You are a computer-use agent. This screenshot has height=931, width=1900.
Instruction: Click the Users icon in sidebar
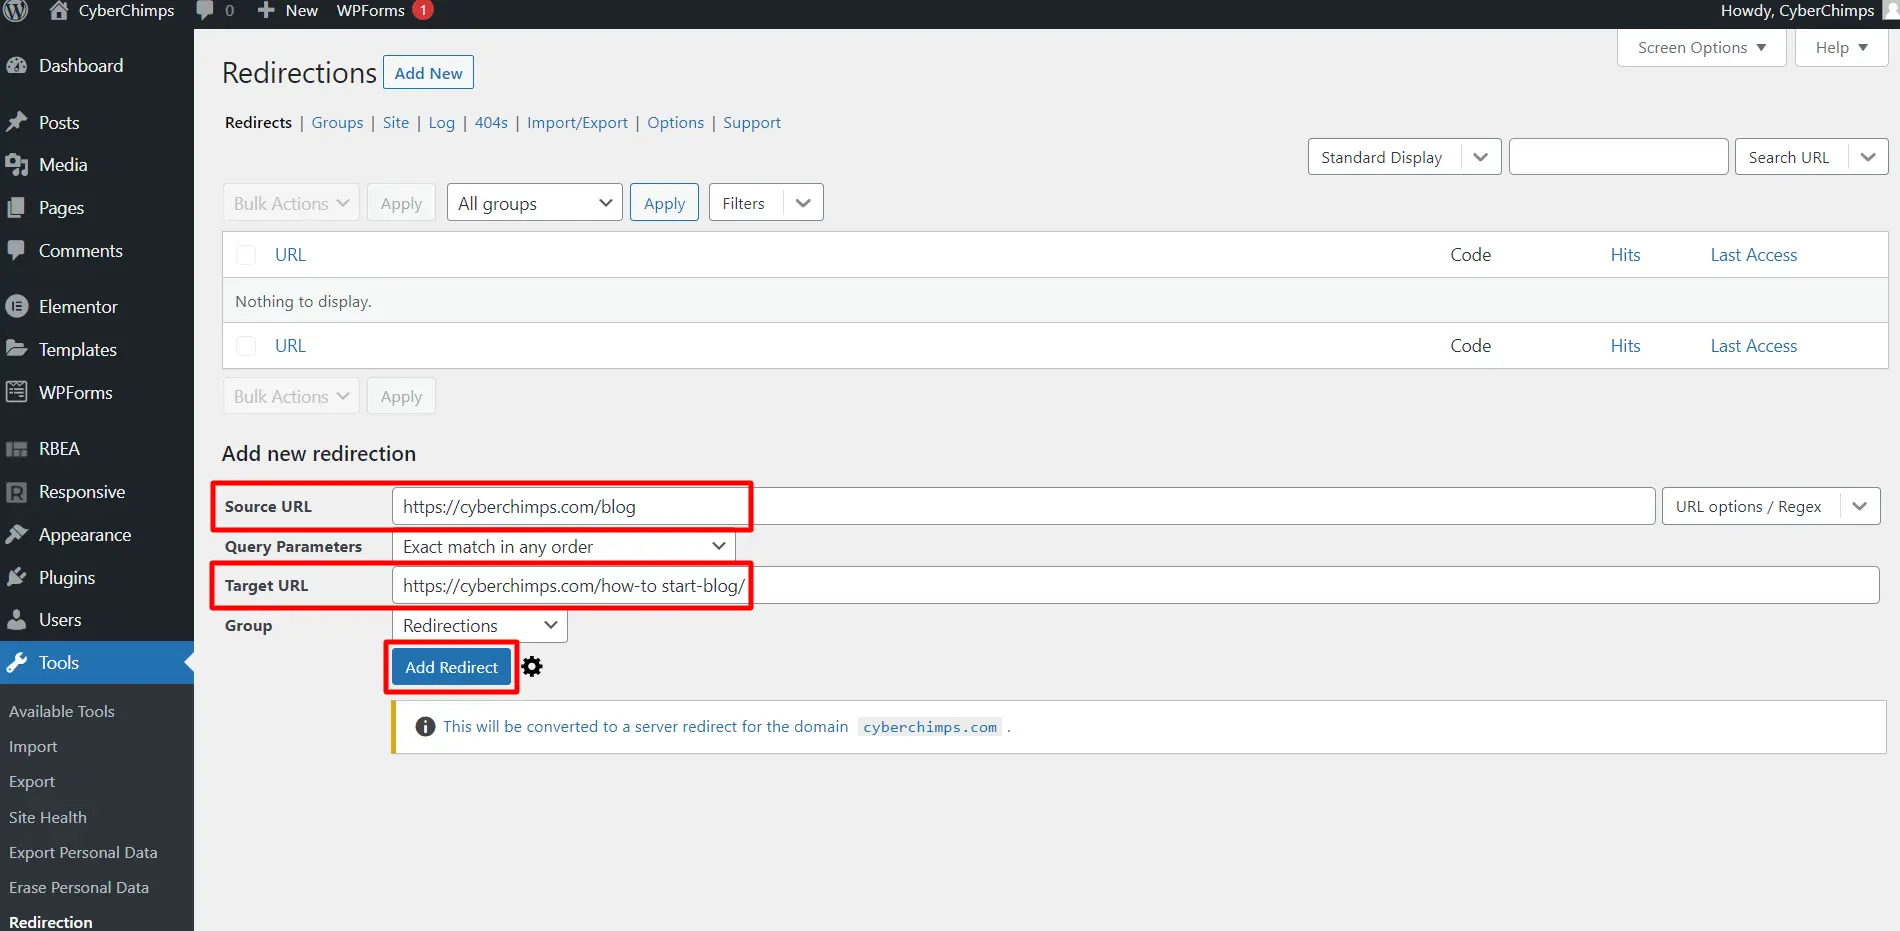click(x=16, y=620)
